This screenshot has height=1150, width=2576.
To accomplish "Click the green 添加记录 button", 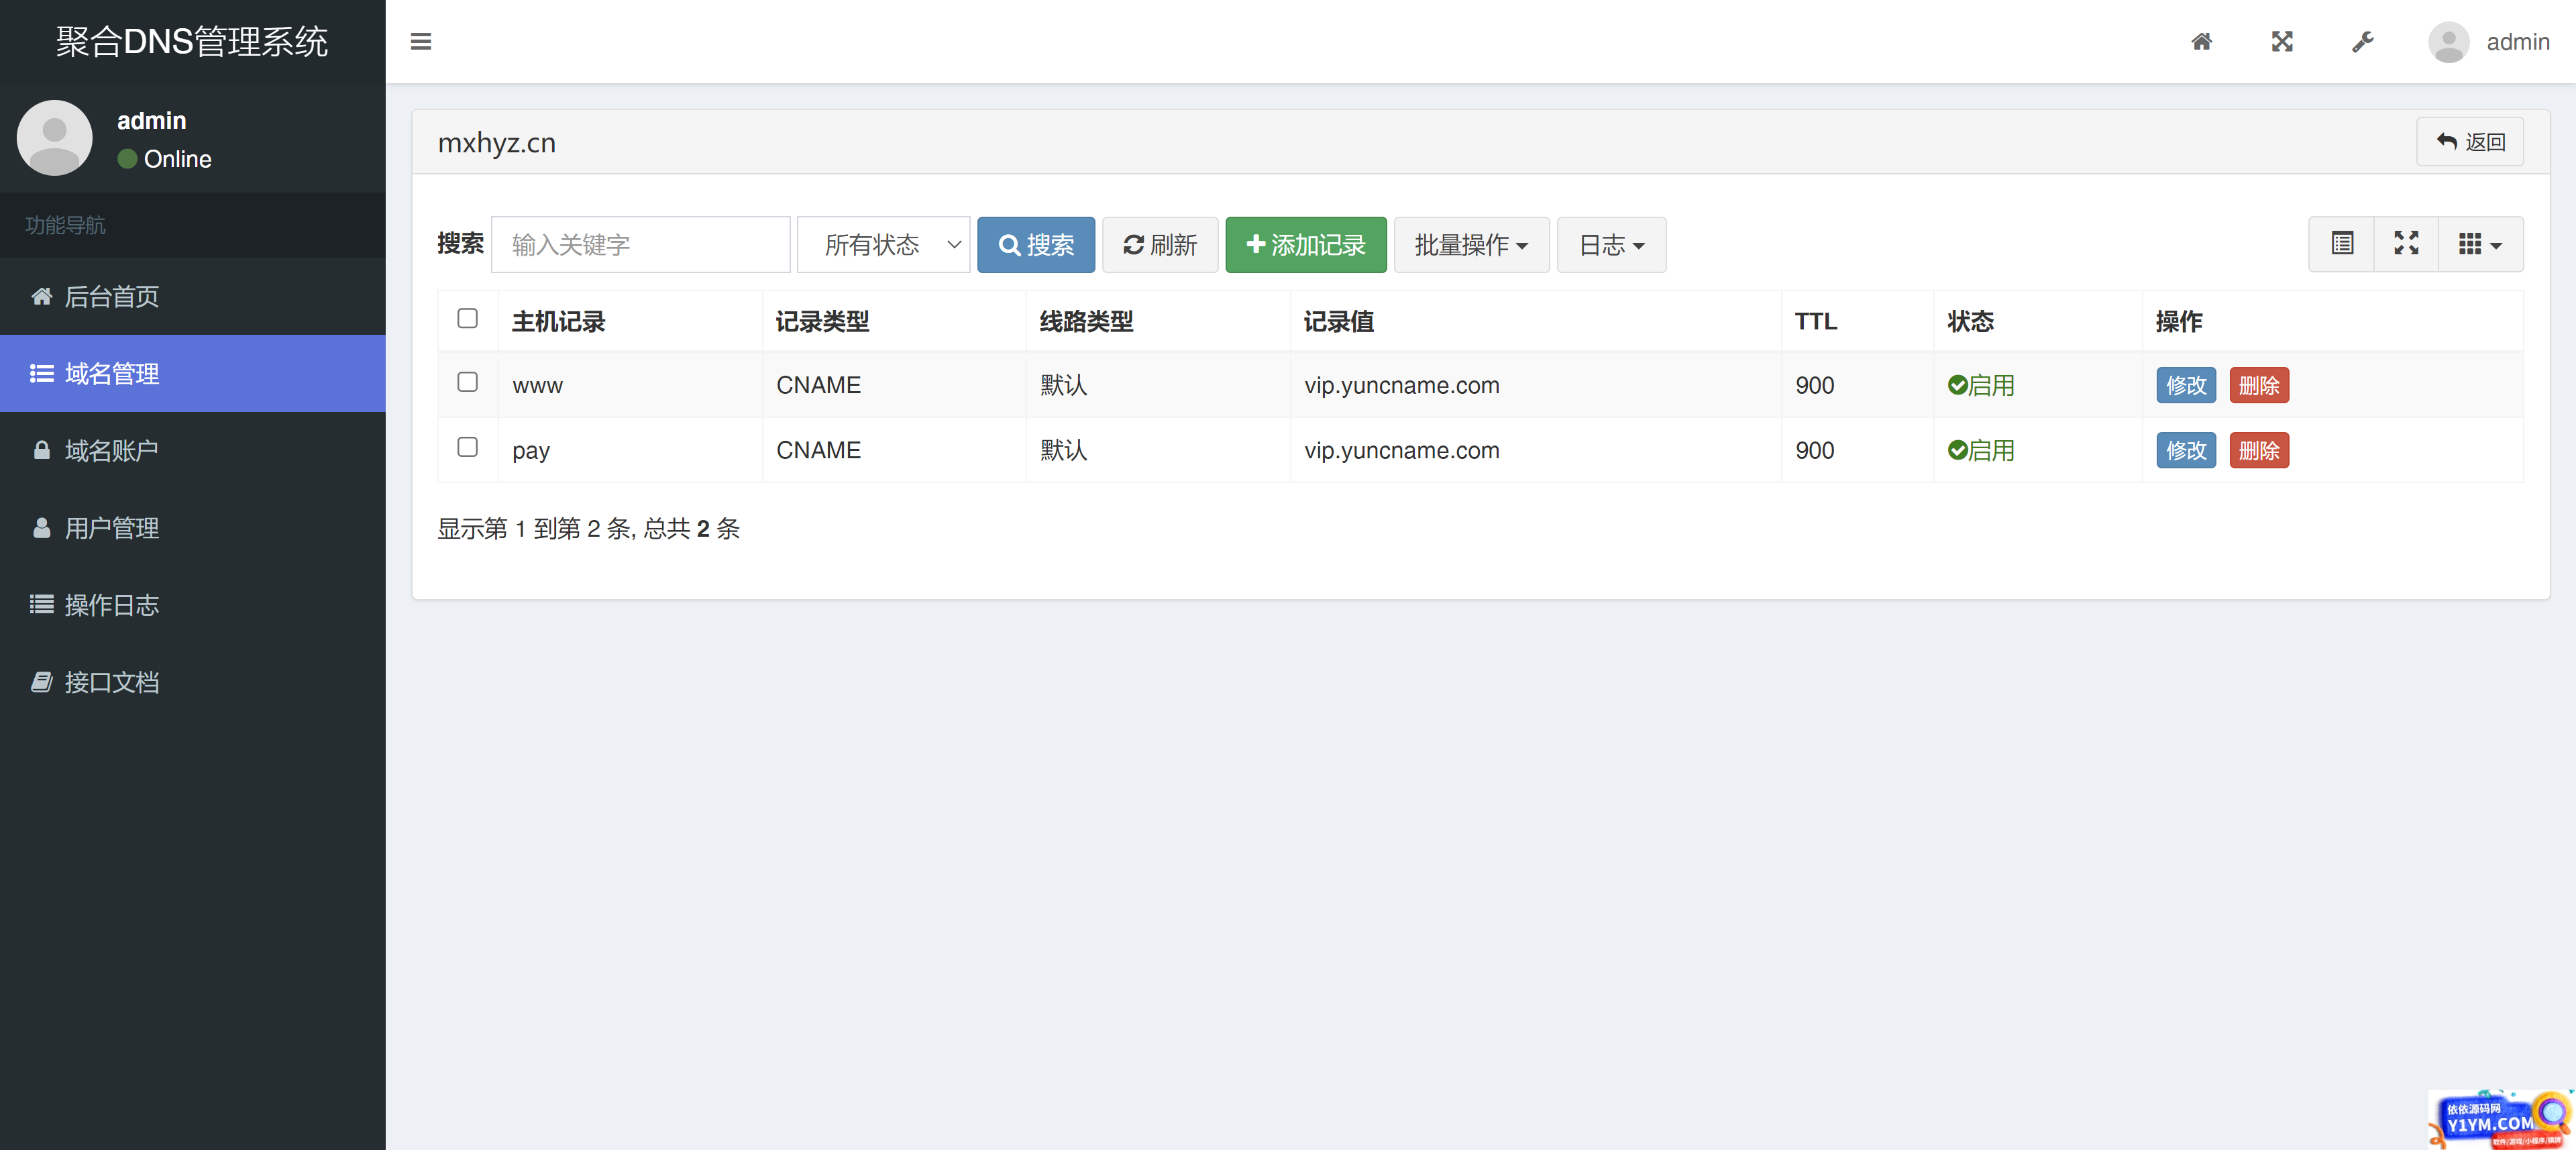I will click(x=1306, y=244).
